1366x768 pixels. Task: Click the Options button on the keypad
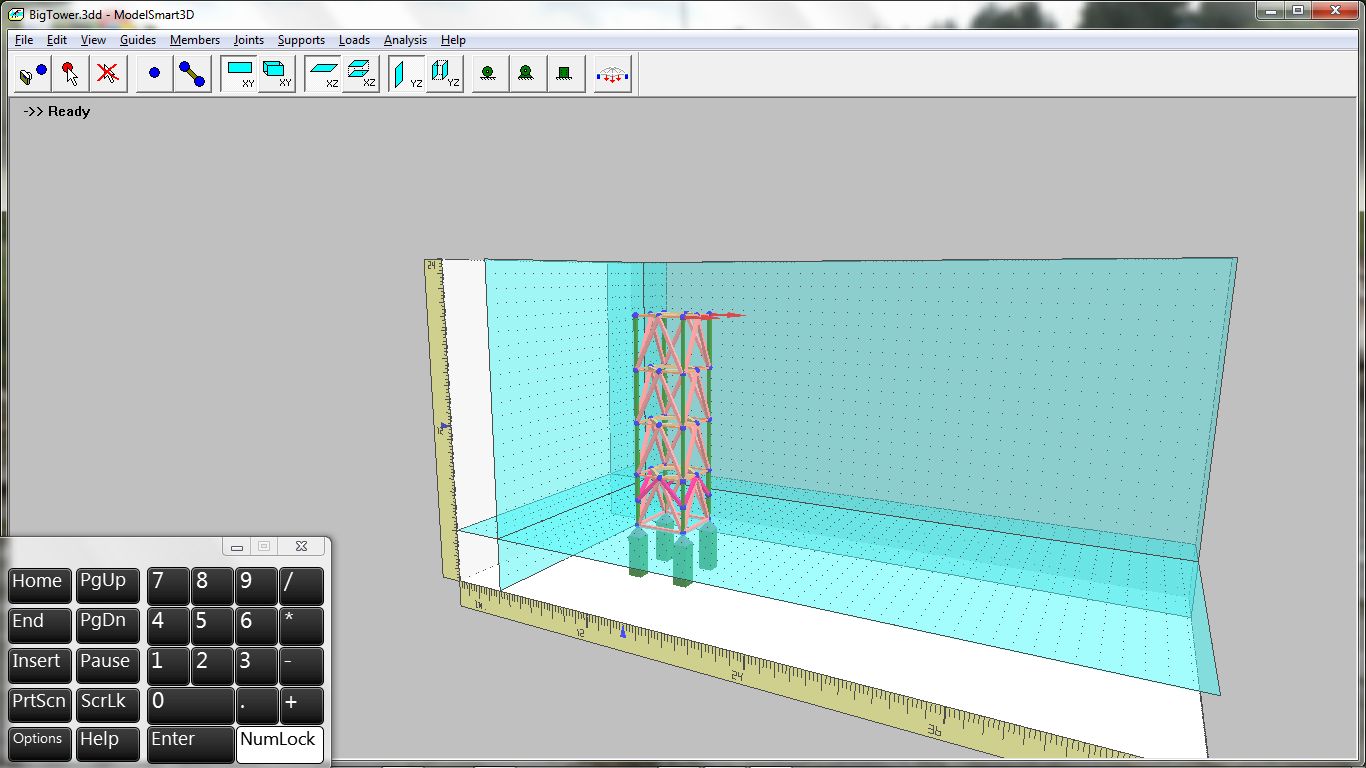[x=38, y=742]
